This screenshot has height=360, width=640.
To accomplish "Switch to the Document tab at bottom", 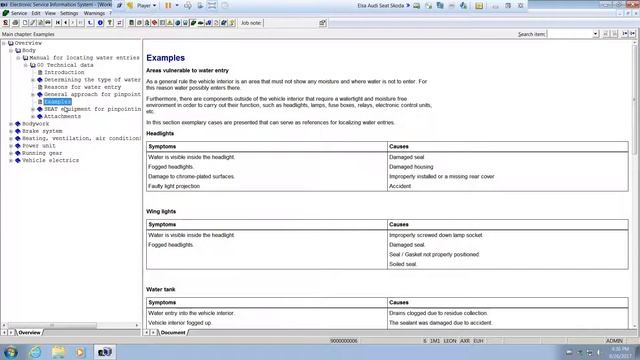I will pos(173,333).
